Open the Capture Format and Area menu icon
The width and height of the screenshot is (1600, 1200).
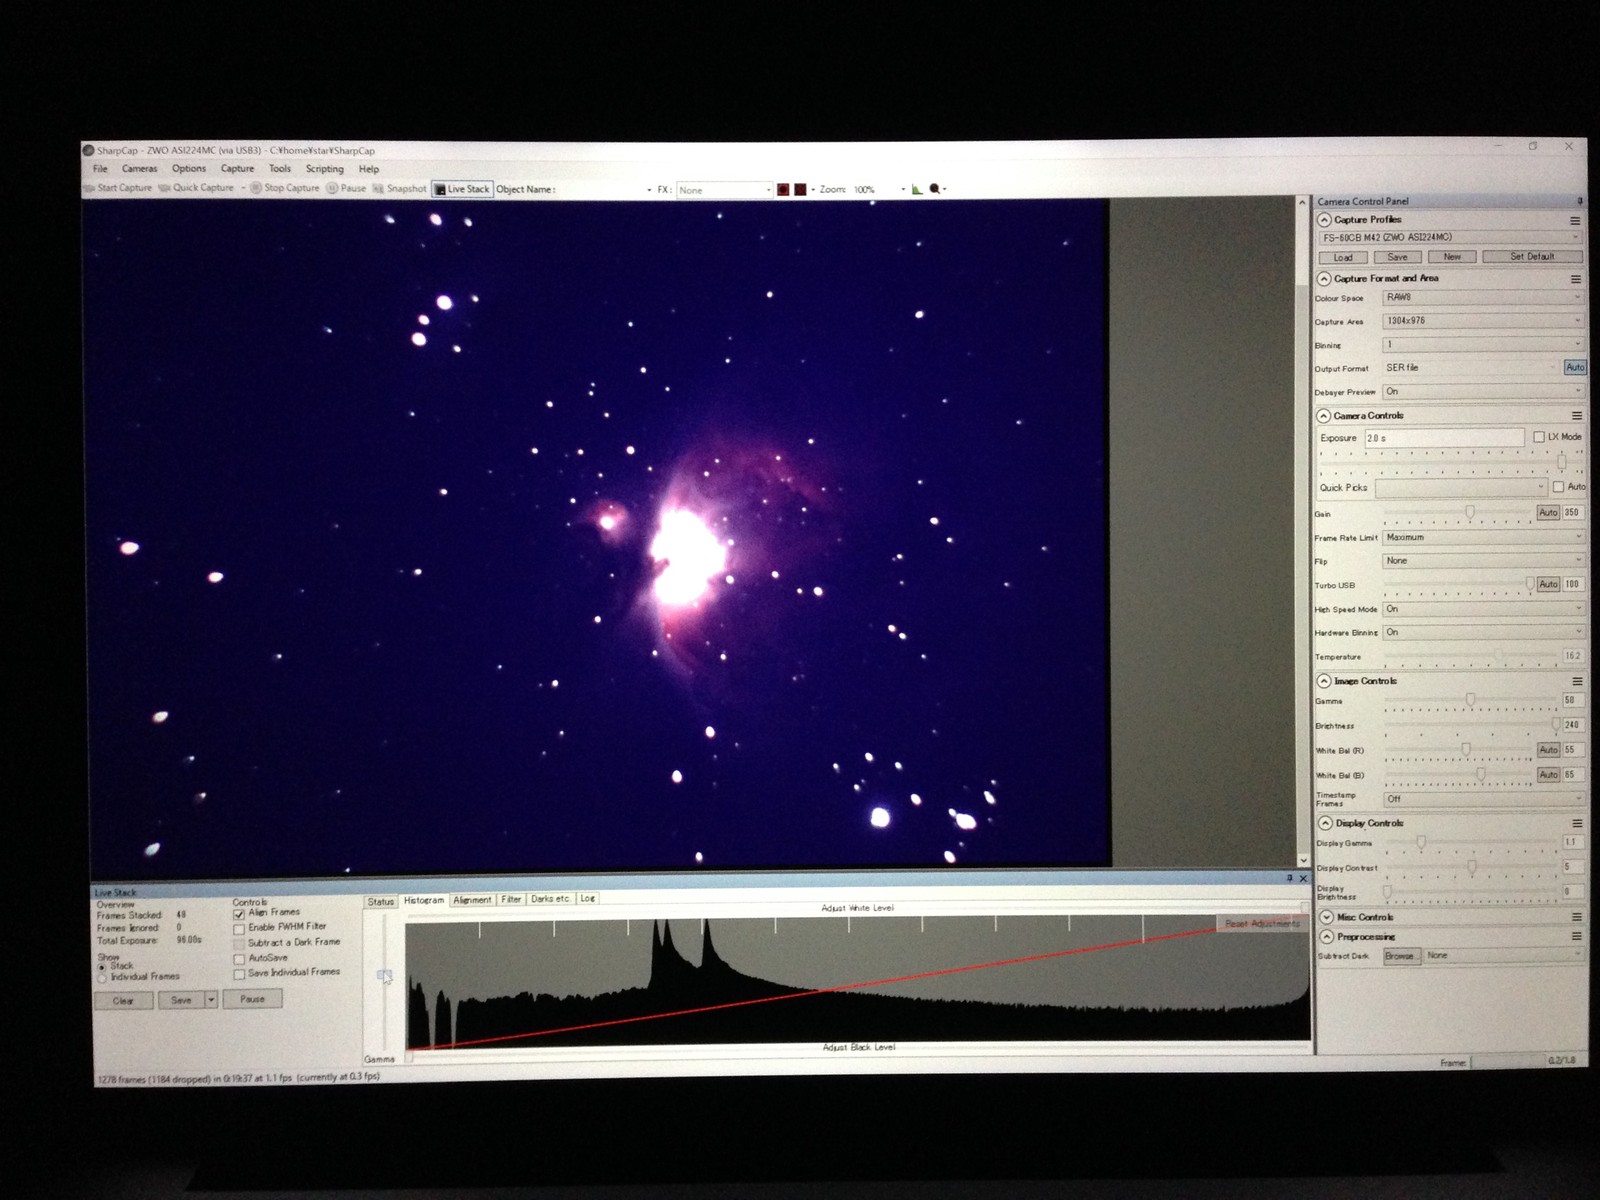coord(1576,280)
